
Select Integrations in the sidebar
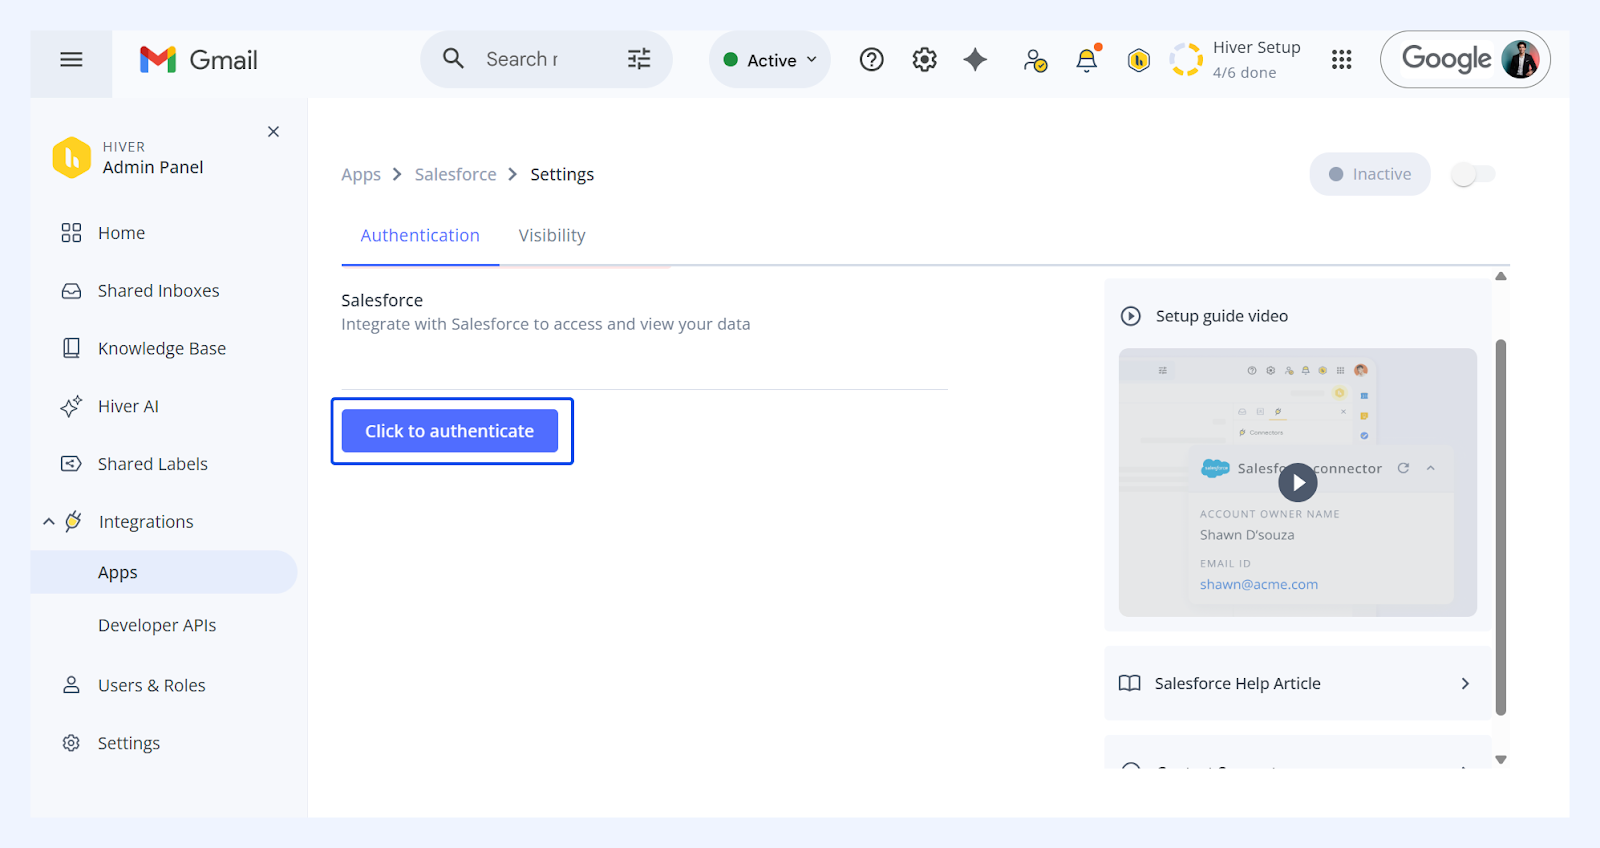point(146,522)
